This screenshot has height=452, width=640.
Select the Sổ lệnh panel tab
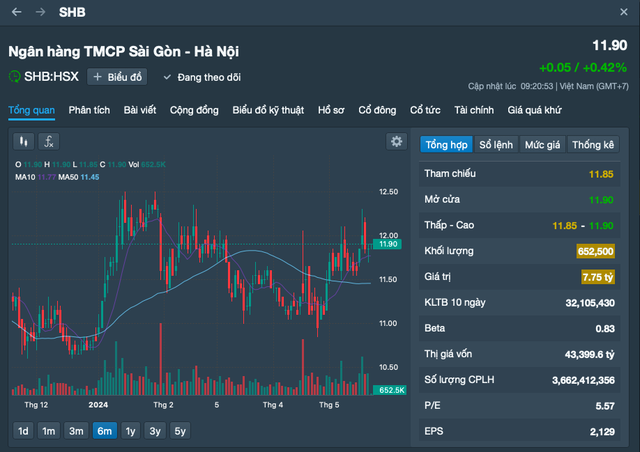coord(495,145)
